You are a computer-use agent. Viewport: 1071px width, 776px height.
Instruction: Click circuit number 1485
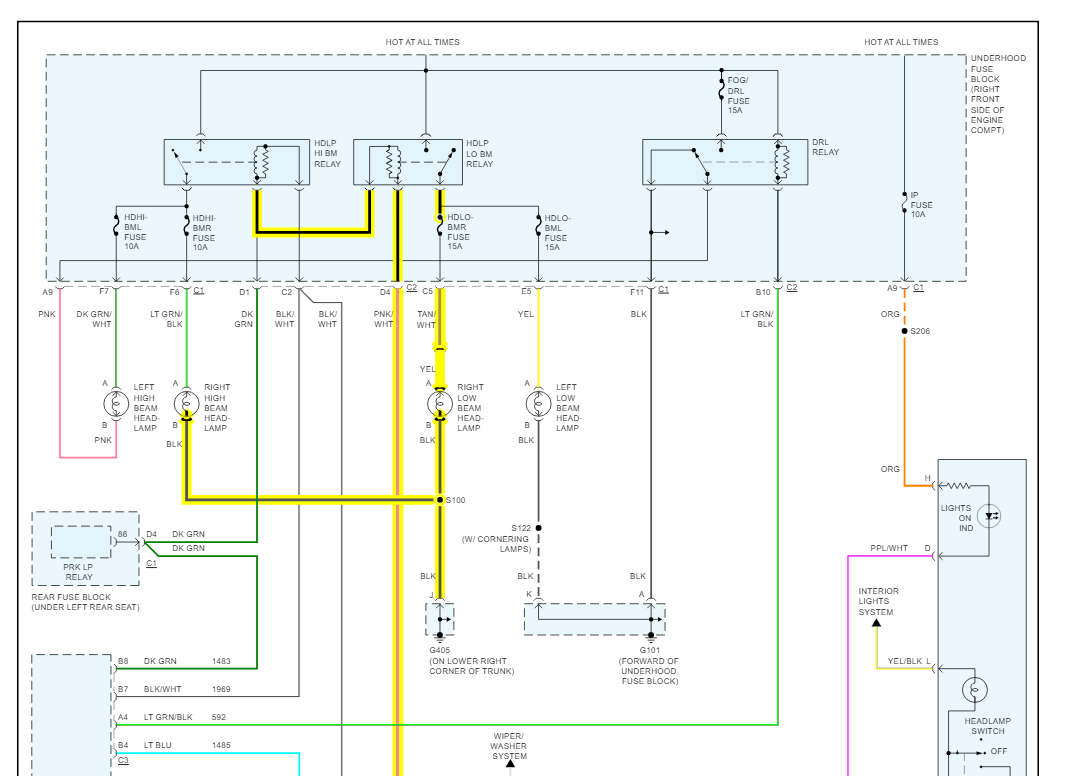[221, 745]
